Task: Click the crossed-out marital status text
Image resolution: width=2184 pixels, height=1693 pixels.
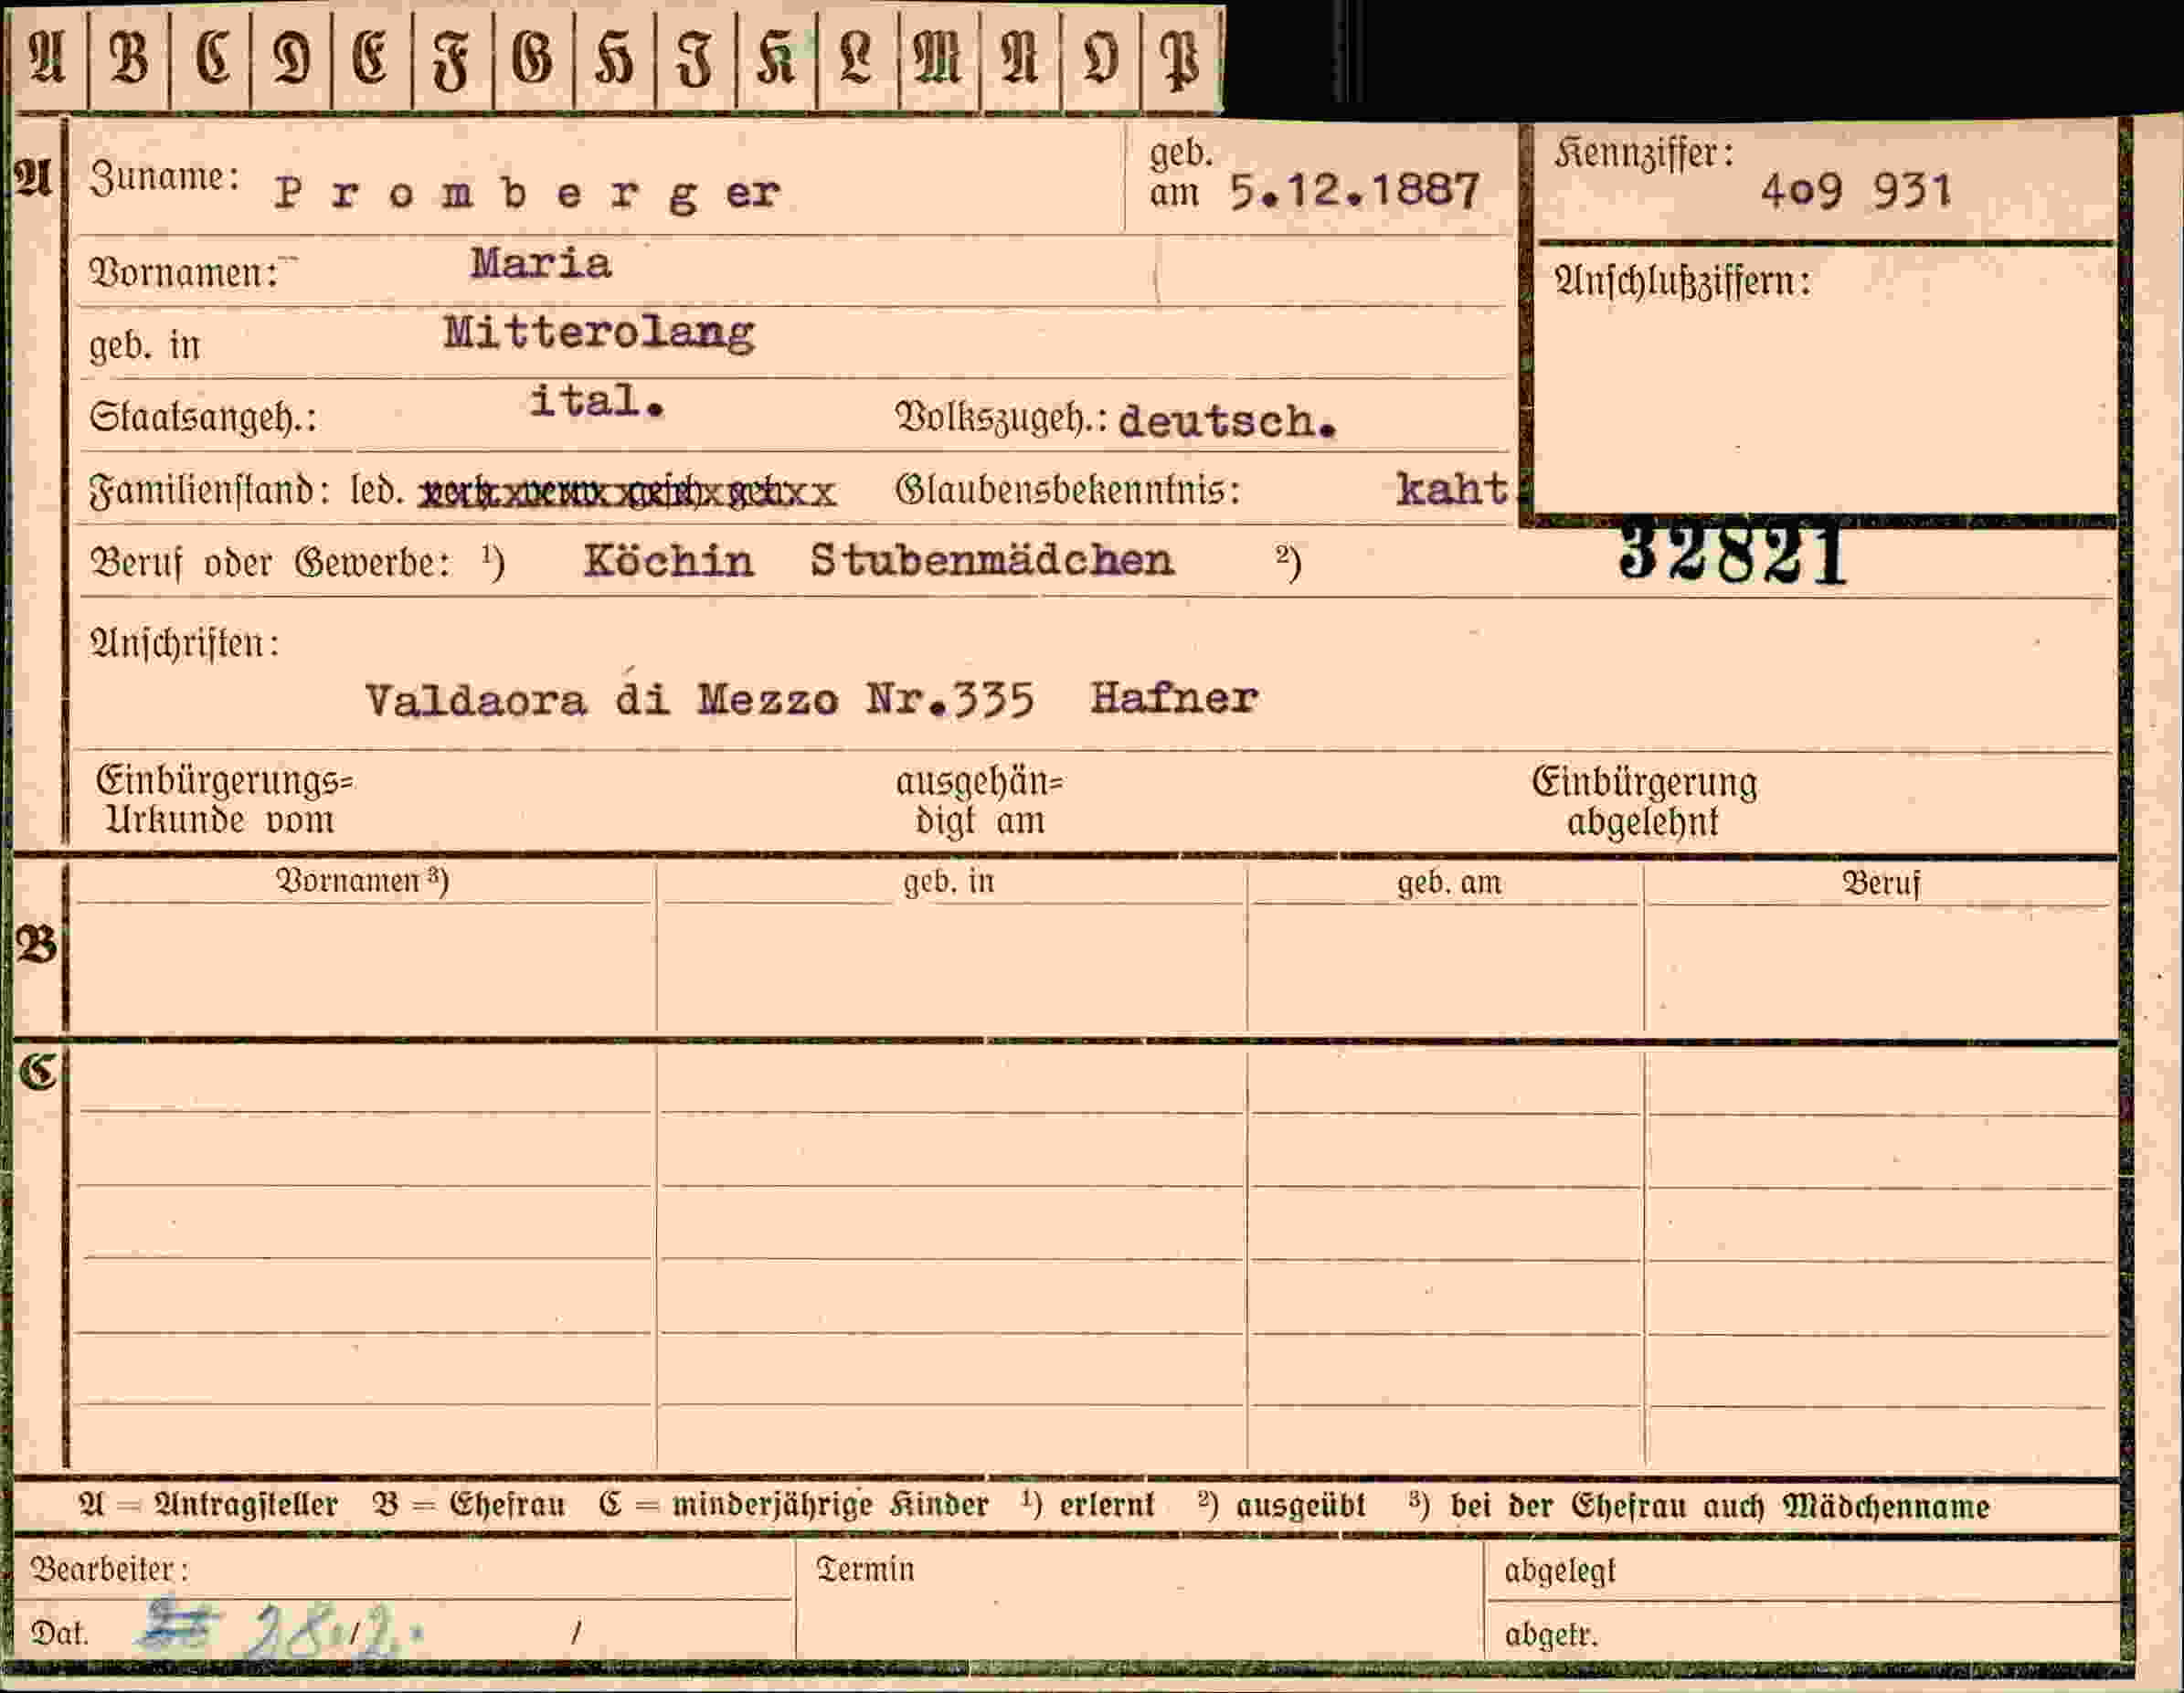Action: click(627, 493)
